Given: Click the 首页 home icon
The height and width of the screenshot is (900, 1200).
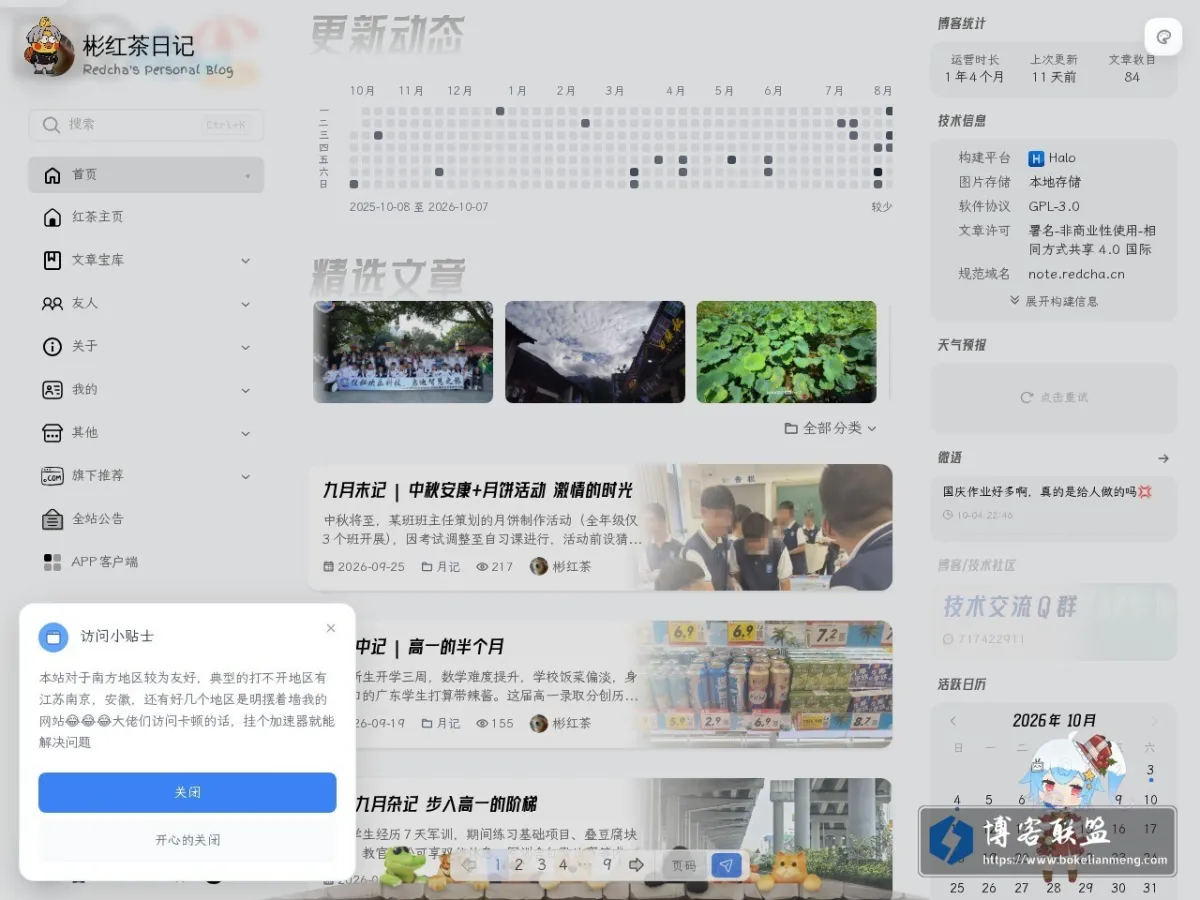Looking at the screenshot, I should coord(52,175).
